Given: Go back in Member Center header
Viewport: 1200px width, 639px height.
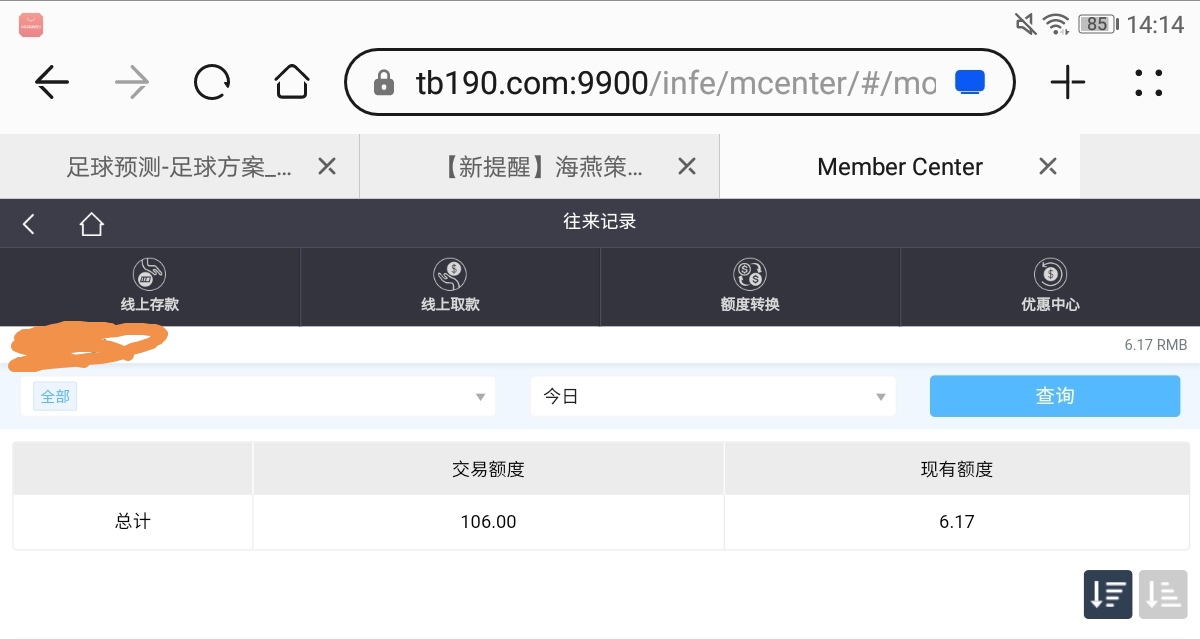Looking at the screenshot, I should (x=29, y=224).
